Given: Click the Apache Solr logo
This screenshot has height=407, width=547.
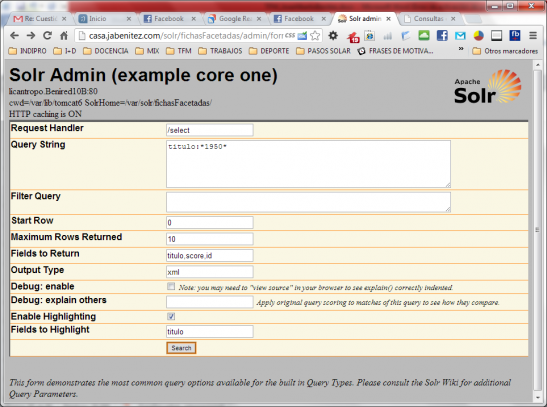Looking at the screenshot, I should click(487, 86).
